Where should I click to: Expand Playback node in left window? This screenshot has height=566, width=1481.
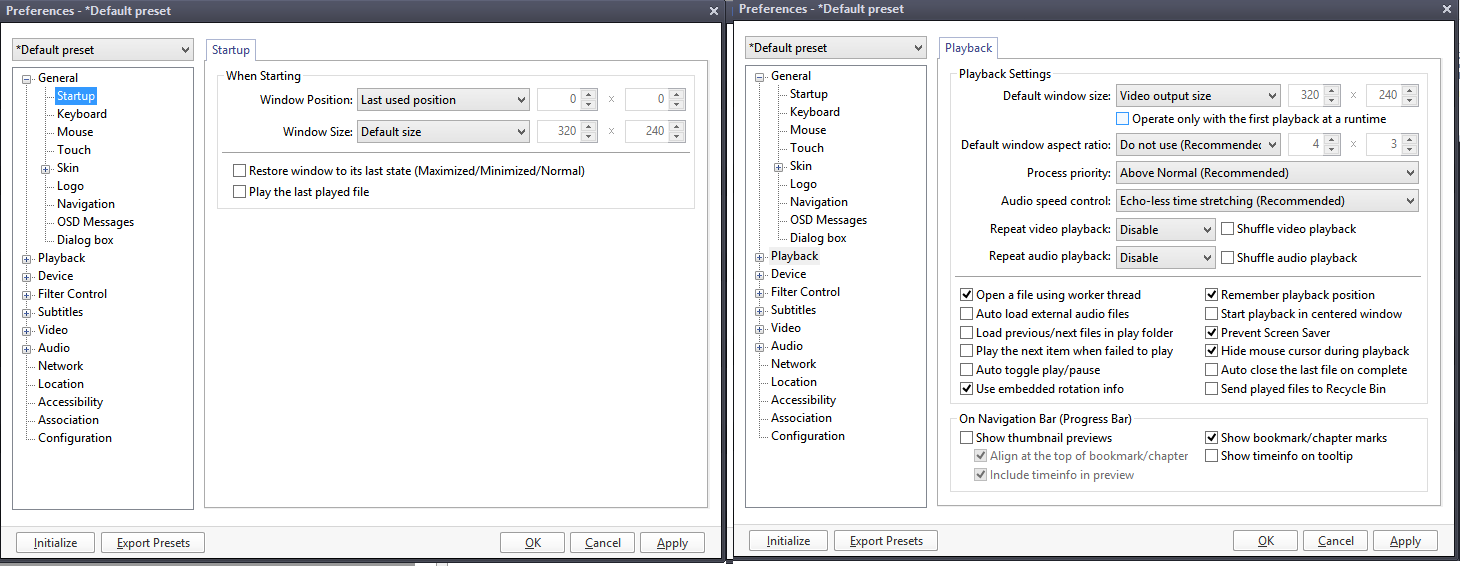[27, 258]
